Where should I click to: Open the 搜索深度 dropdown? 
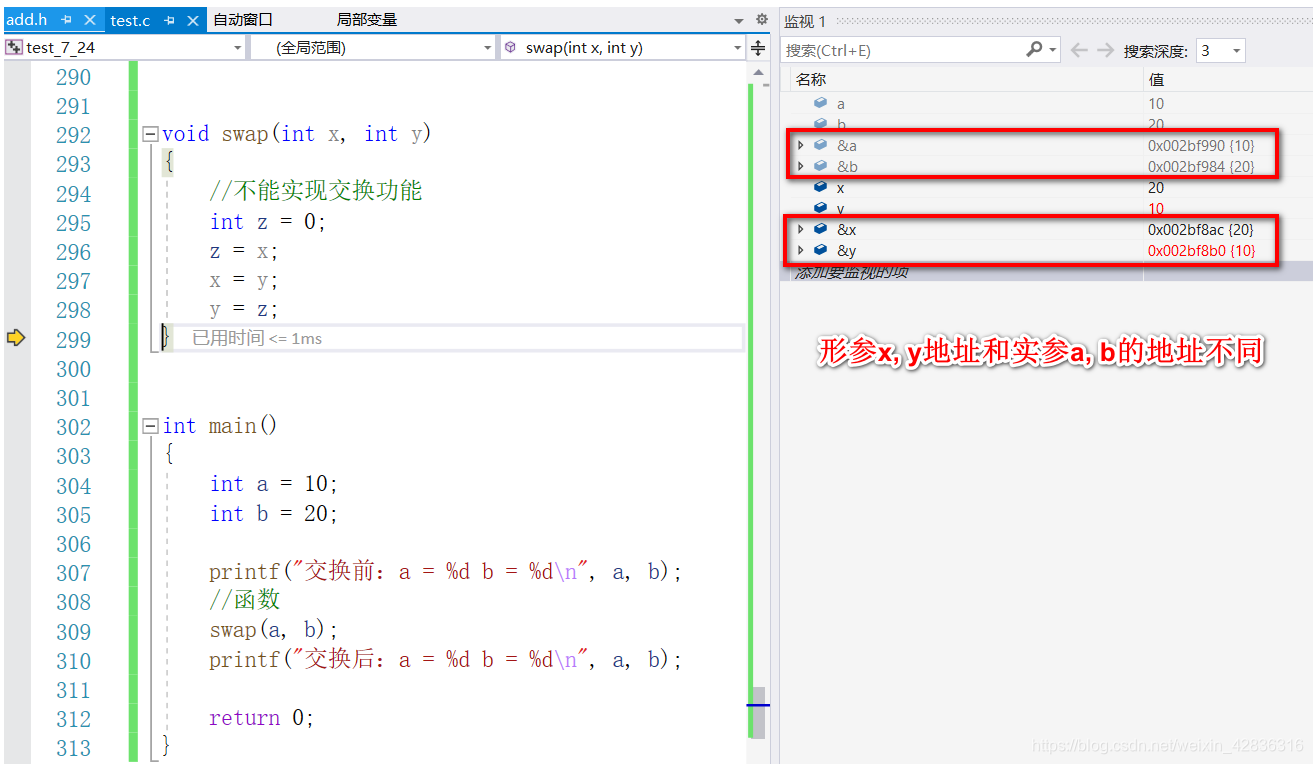(x=1220, y=50)
